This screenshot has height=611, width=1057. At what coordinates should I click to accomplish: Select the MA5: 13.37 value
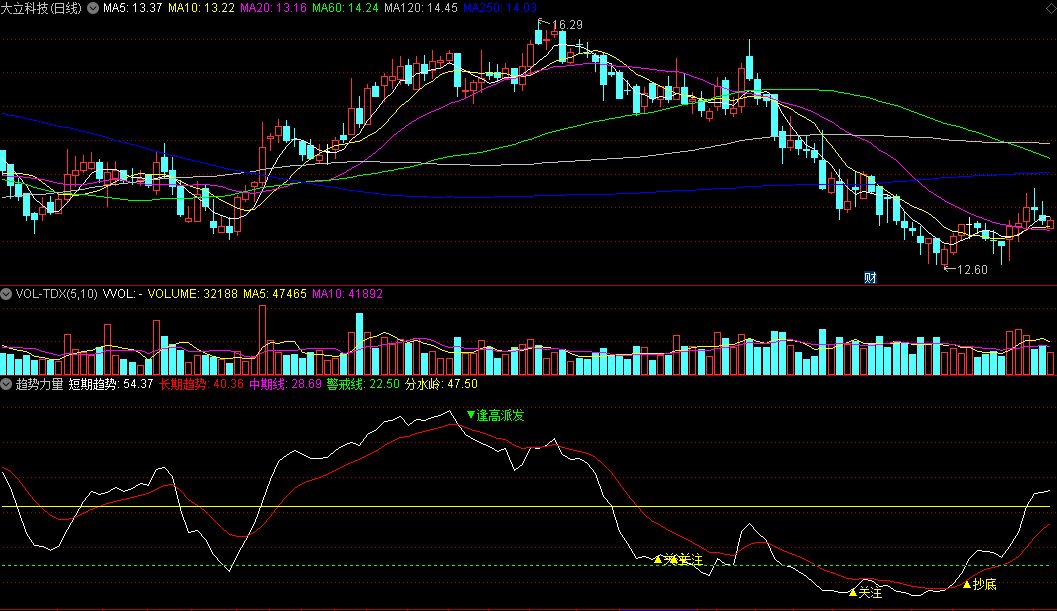click(x=133, y=8)
